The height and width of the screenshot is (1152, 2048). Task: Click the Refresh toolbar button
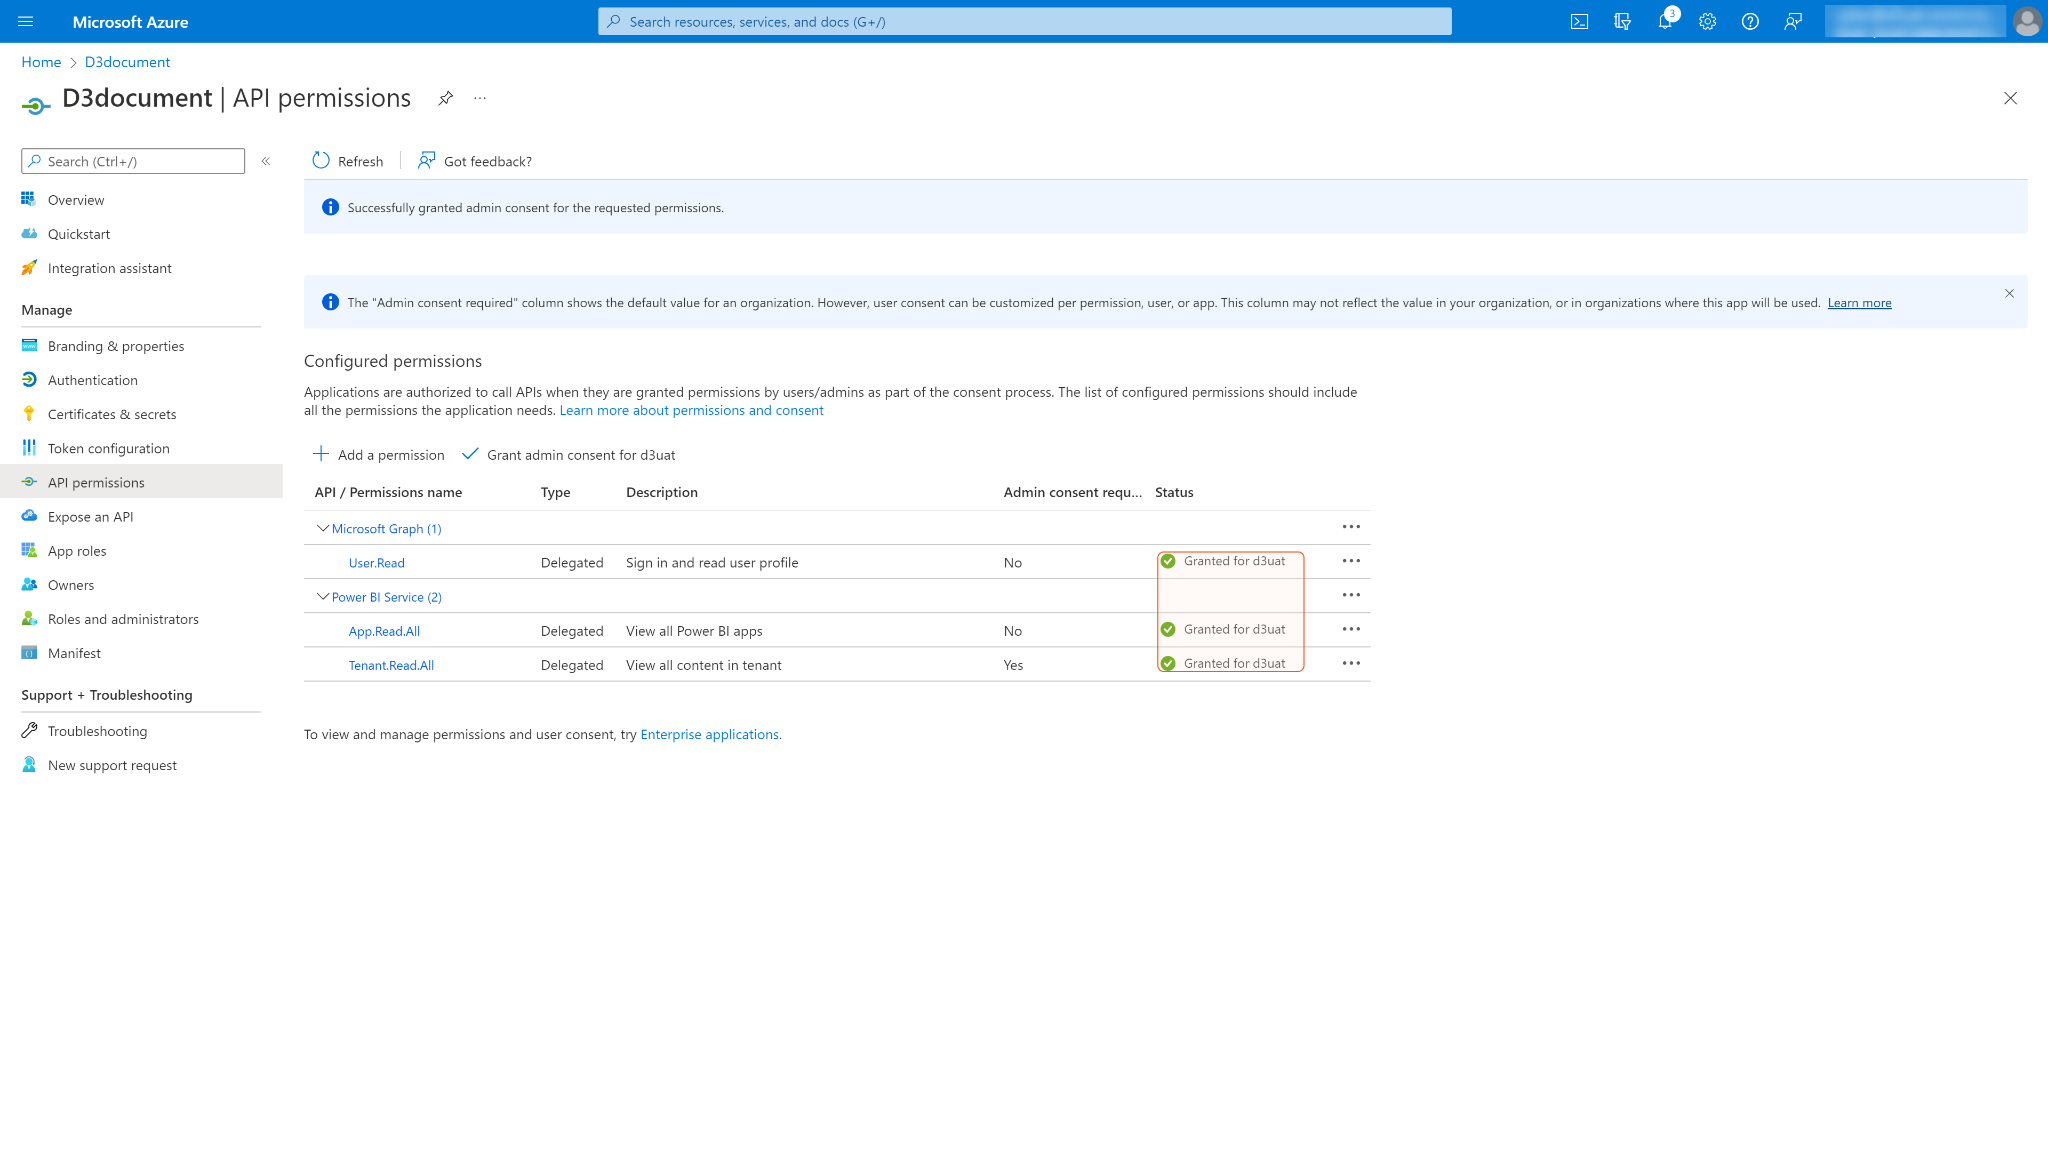pos(348,161)
